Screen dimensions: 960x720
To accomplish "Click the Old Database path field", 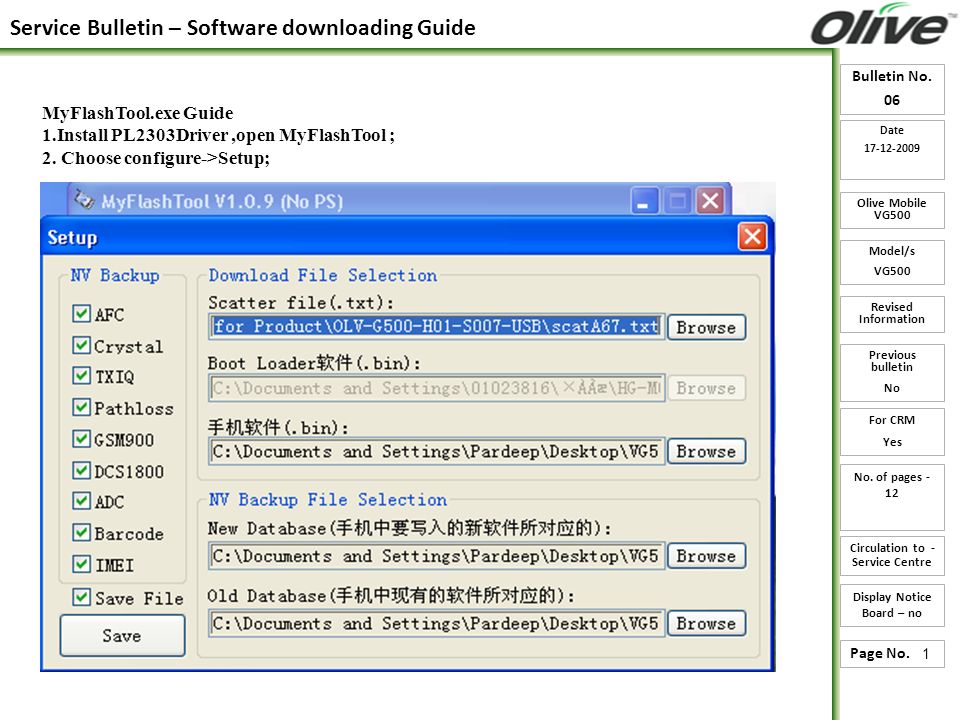I will coord(437,623).
